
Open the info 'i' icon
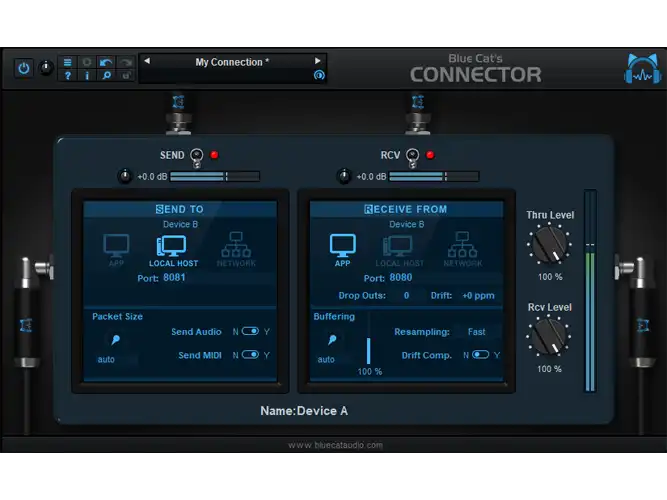[x=87, y=76]
